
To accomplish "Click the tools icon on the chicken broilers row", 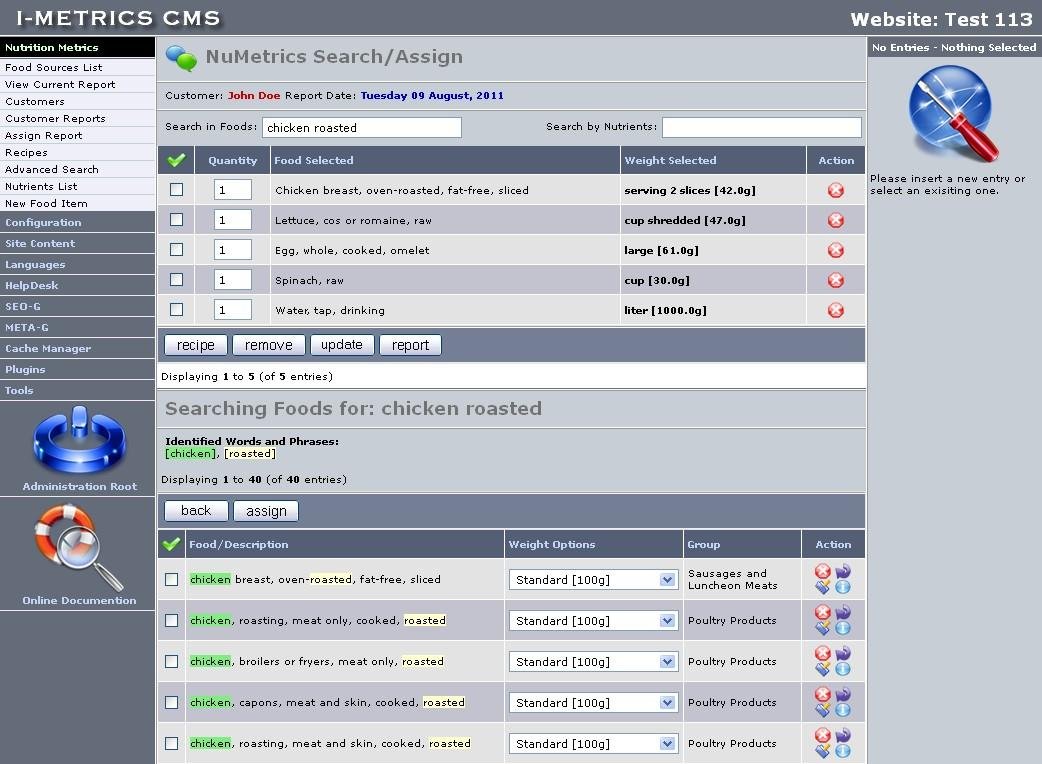I will coord(823,669).
